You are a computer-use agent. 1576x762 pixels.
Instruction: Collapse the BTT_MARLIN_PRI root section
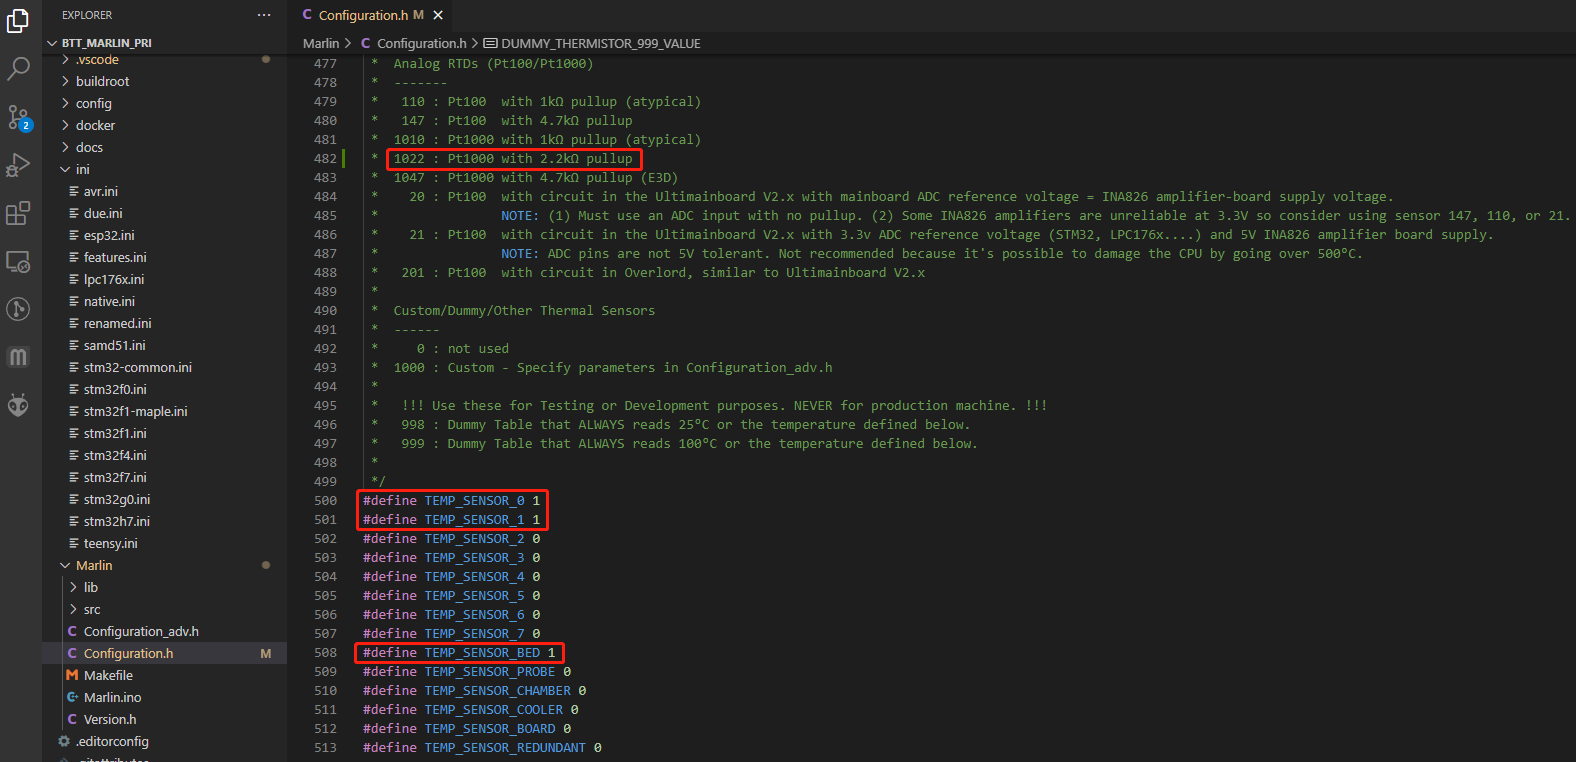106,43
